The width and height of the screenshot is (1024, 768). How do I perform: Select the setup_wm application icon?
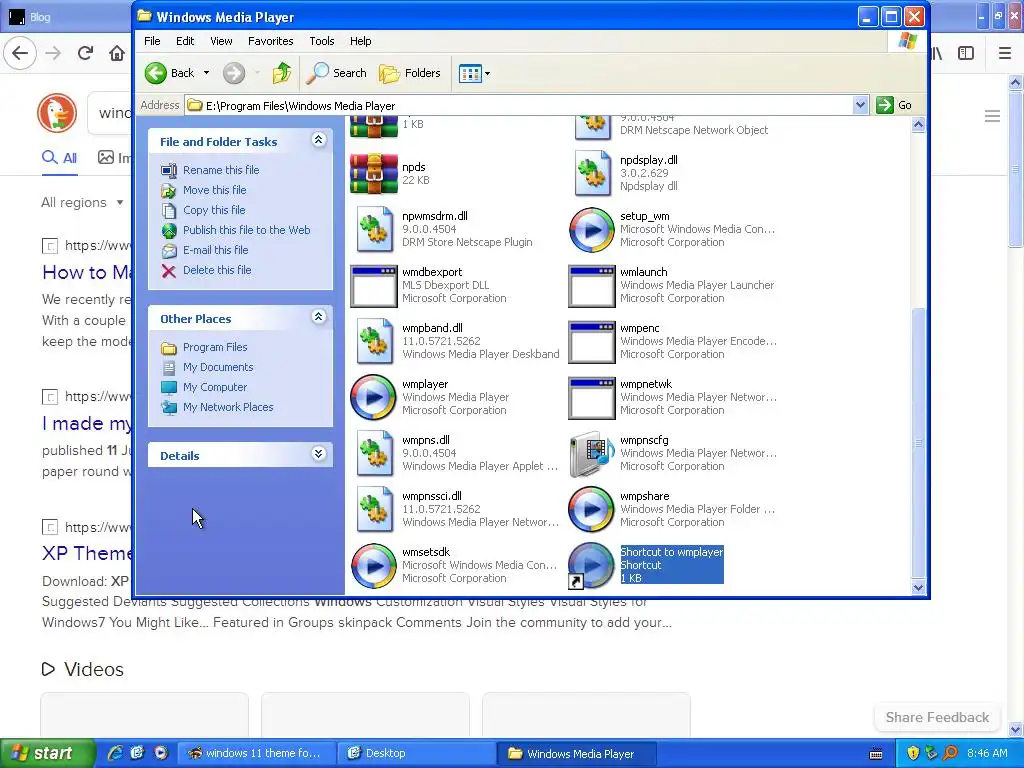point(592,230)
